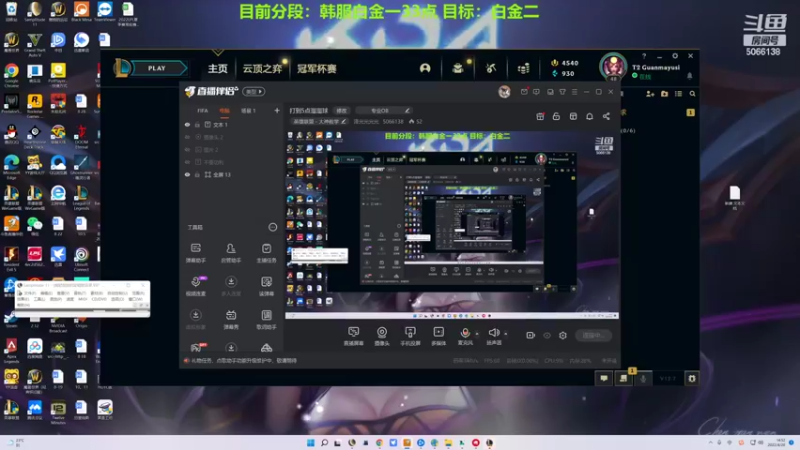
Task: Open the 房管助手 tool
Action: (231, 253)
